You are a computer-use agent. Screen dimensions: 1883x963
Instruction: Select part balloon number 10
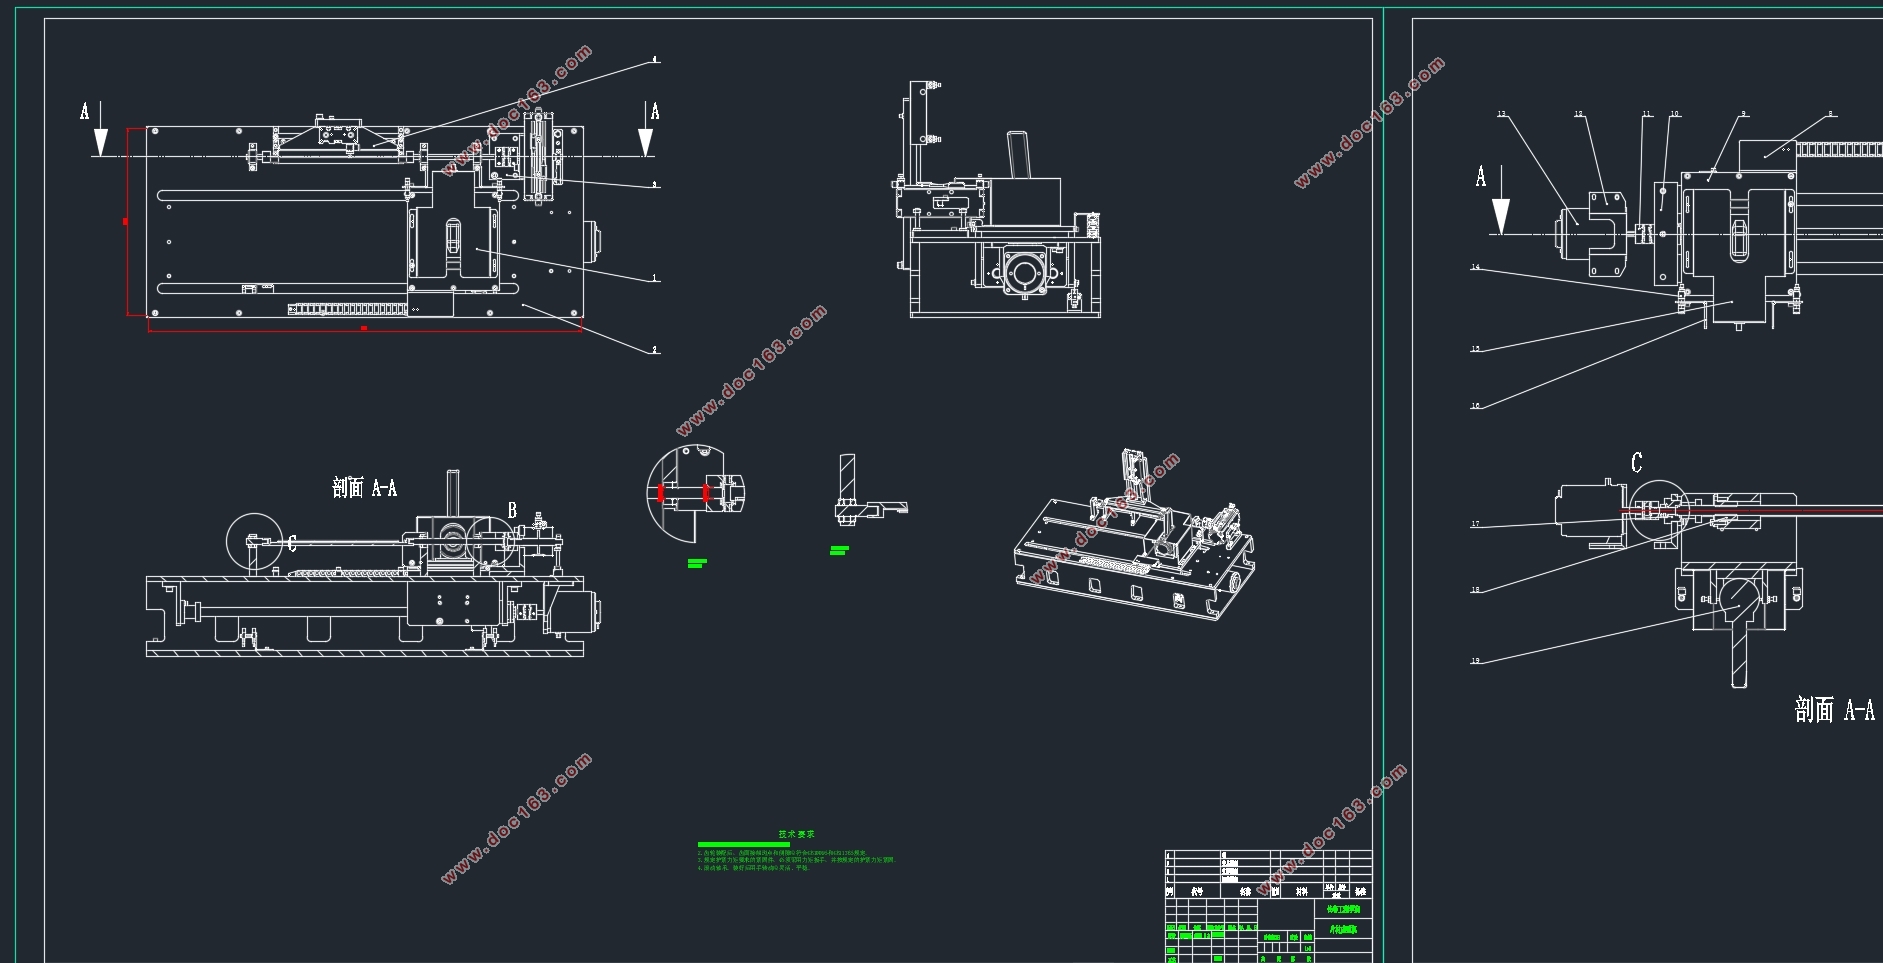pos(1675,114)
